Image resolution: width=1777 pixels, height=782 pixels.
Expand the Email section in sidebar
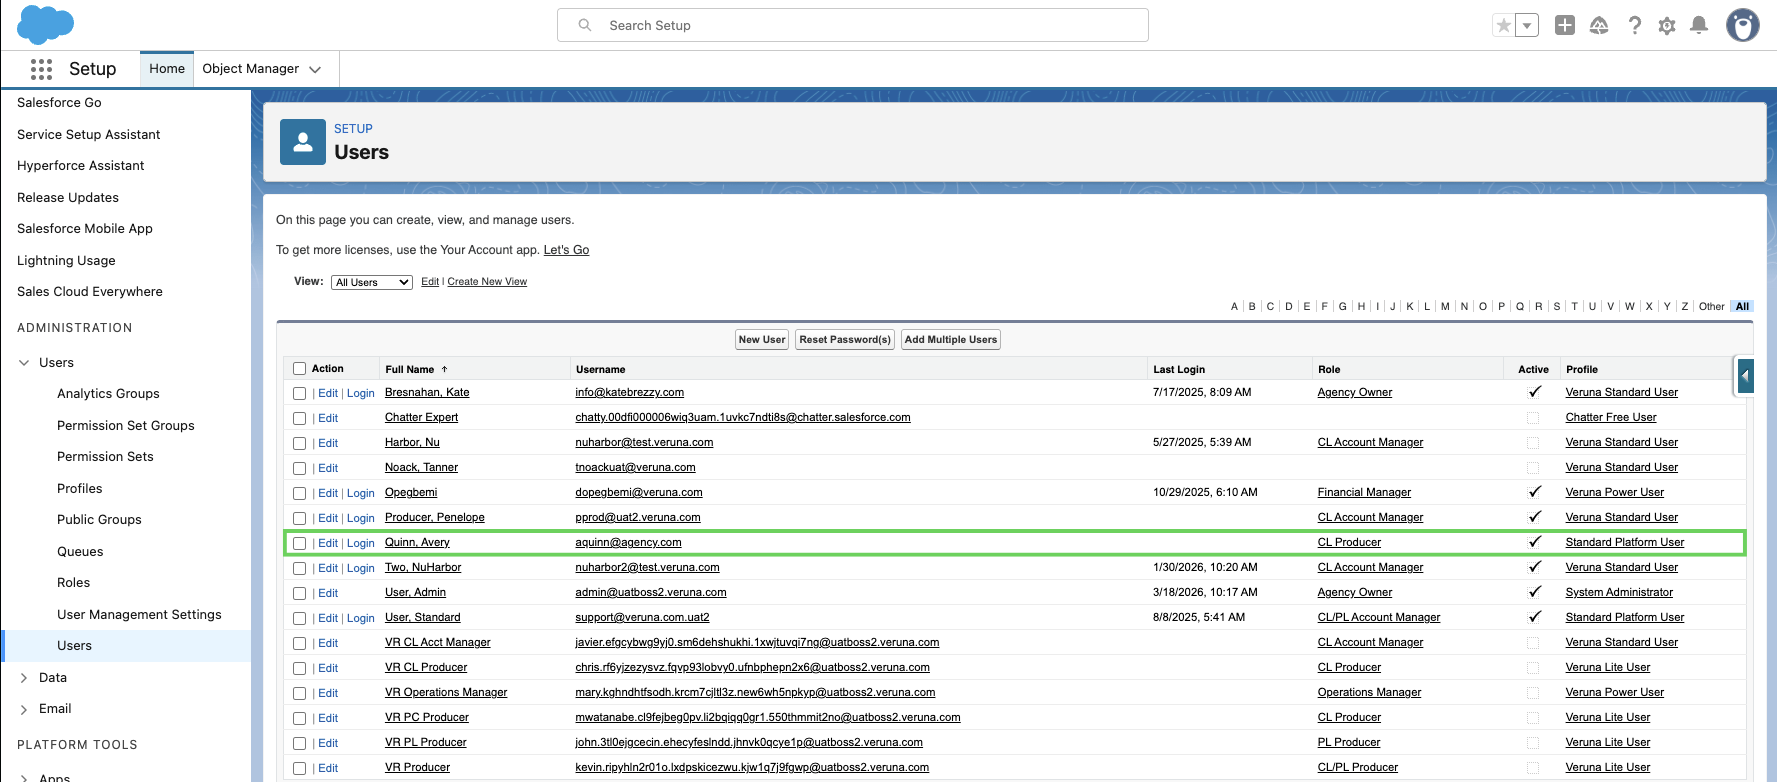click(24, 709)
